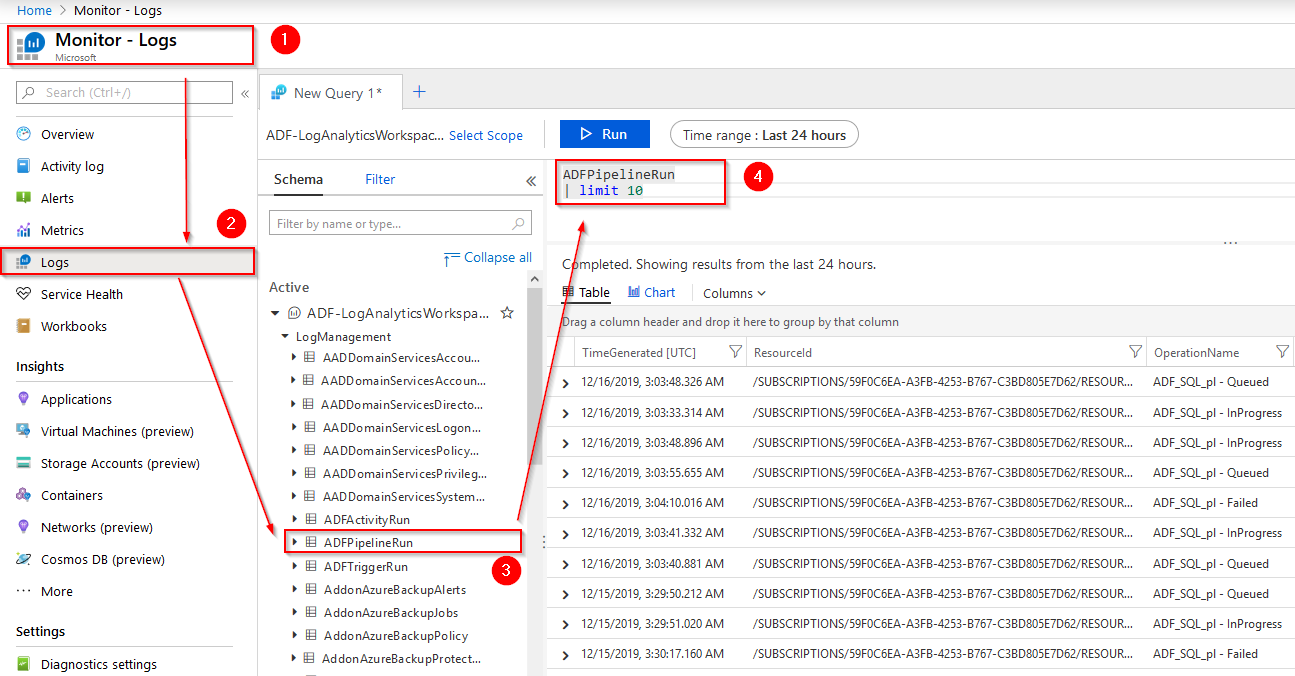Click the Storage Accounts (preview) icon
Viewport: 1295px width, 676px height.
[x=24, y=463]
